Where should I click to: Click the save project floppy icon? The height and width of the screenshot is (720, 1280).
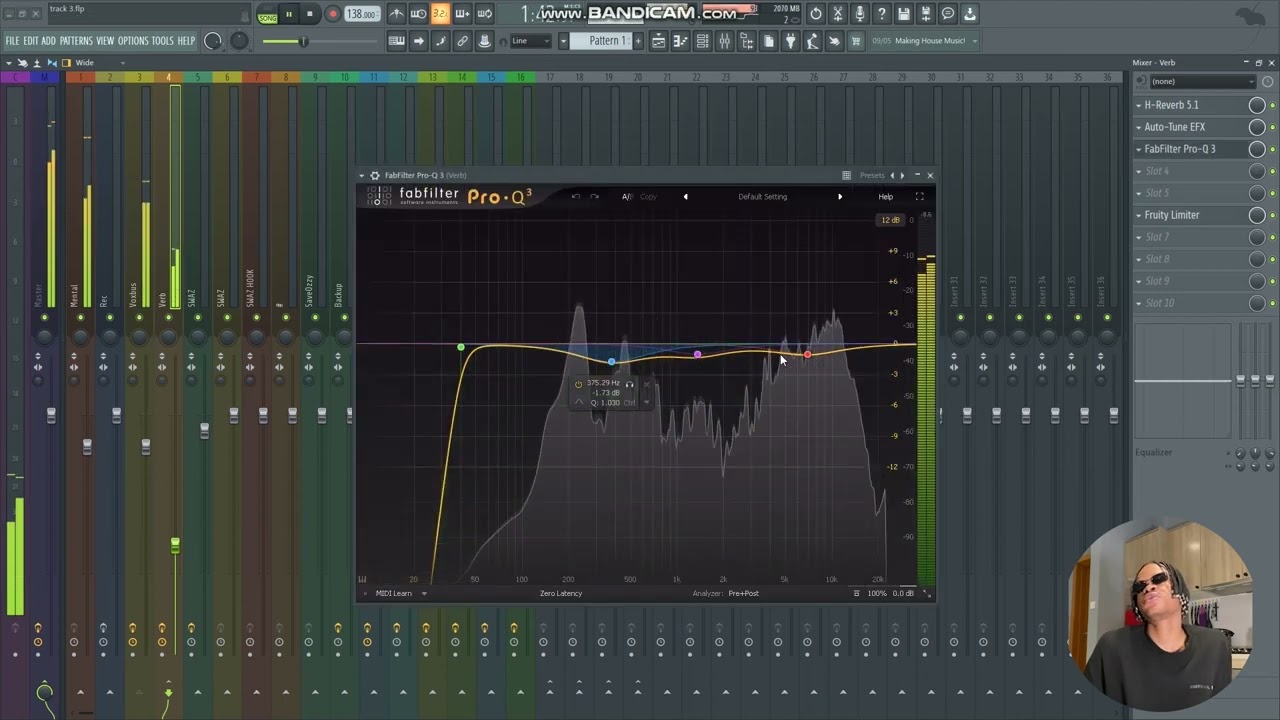point(904,14)
